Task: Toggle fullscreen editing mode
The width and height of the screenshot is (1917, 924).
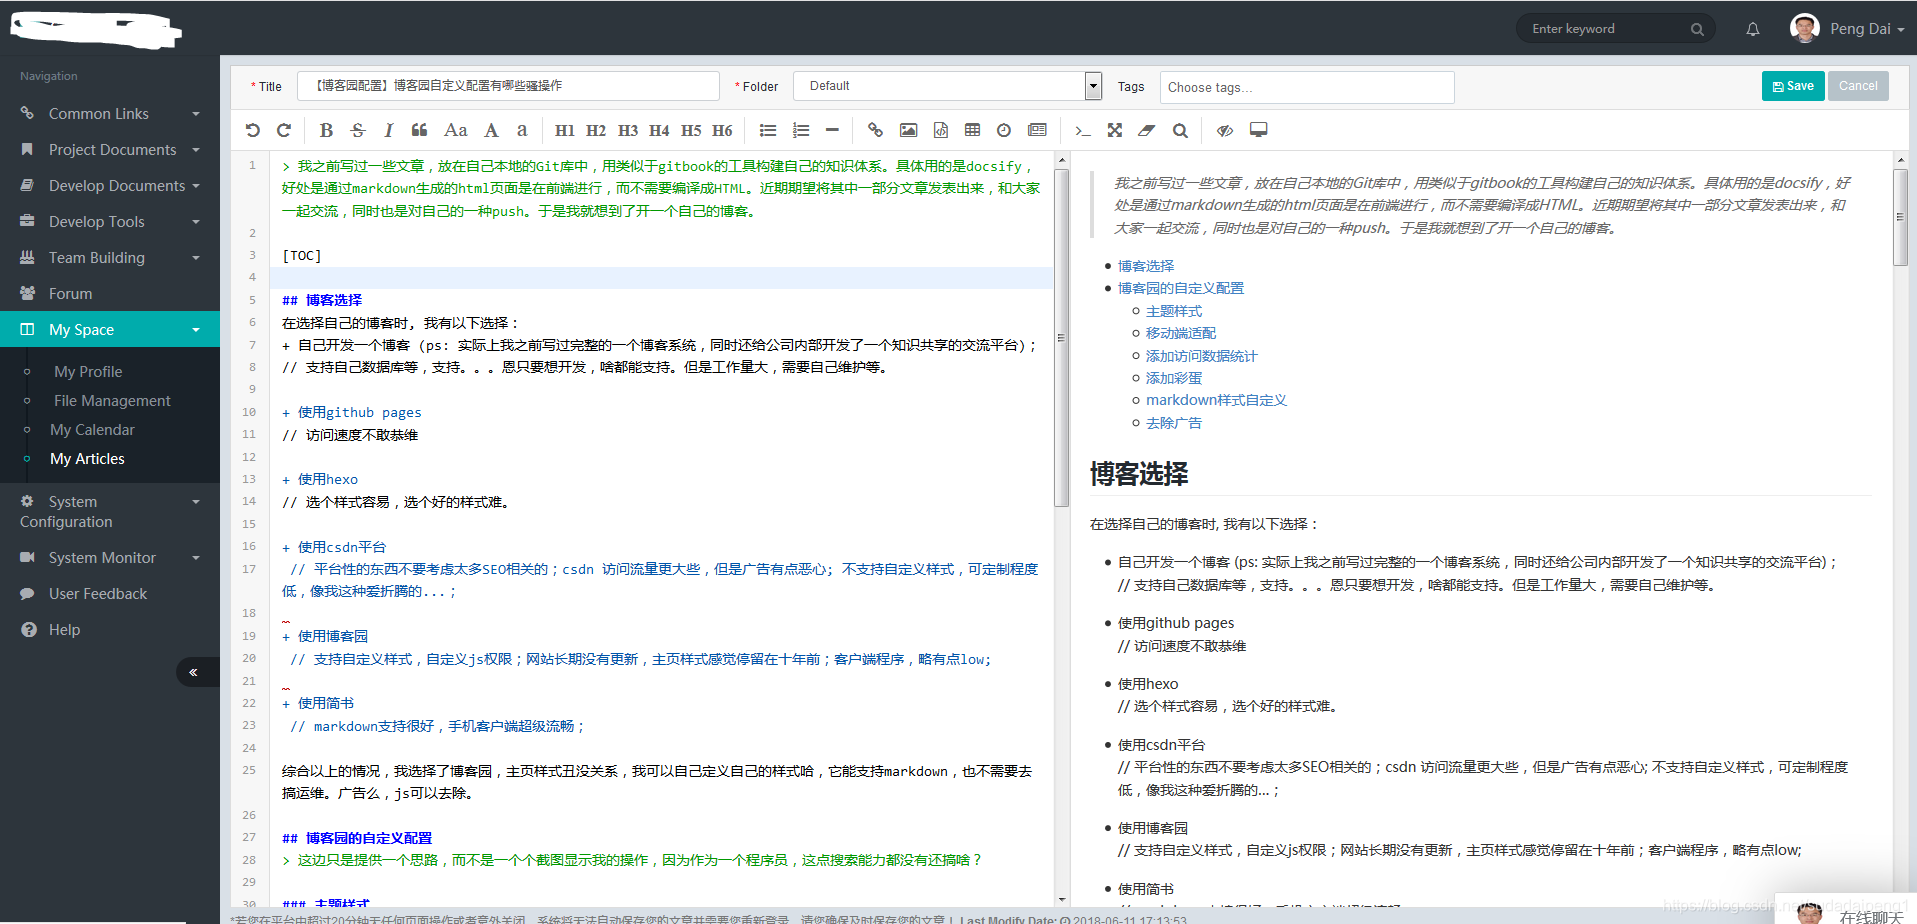Action: coord(1115,130)
